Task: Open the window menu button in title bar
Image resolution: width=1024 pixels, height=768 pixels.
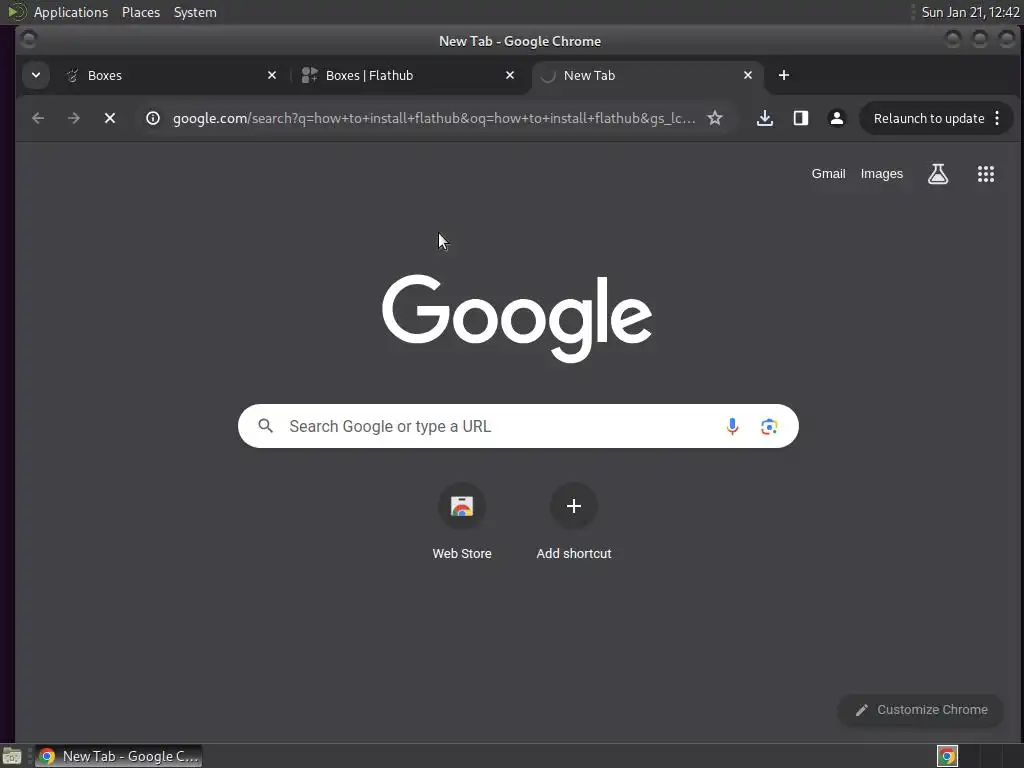Action: point(28,40)
